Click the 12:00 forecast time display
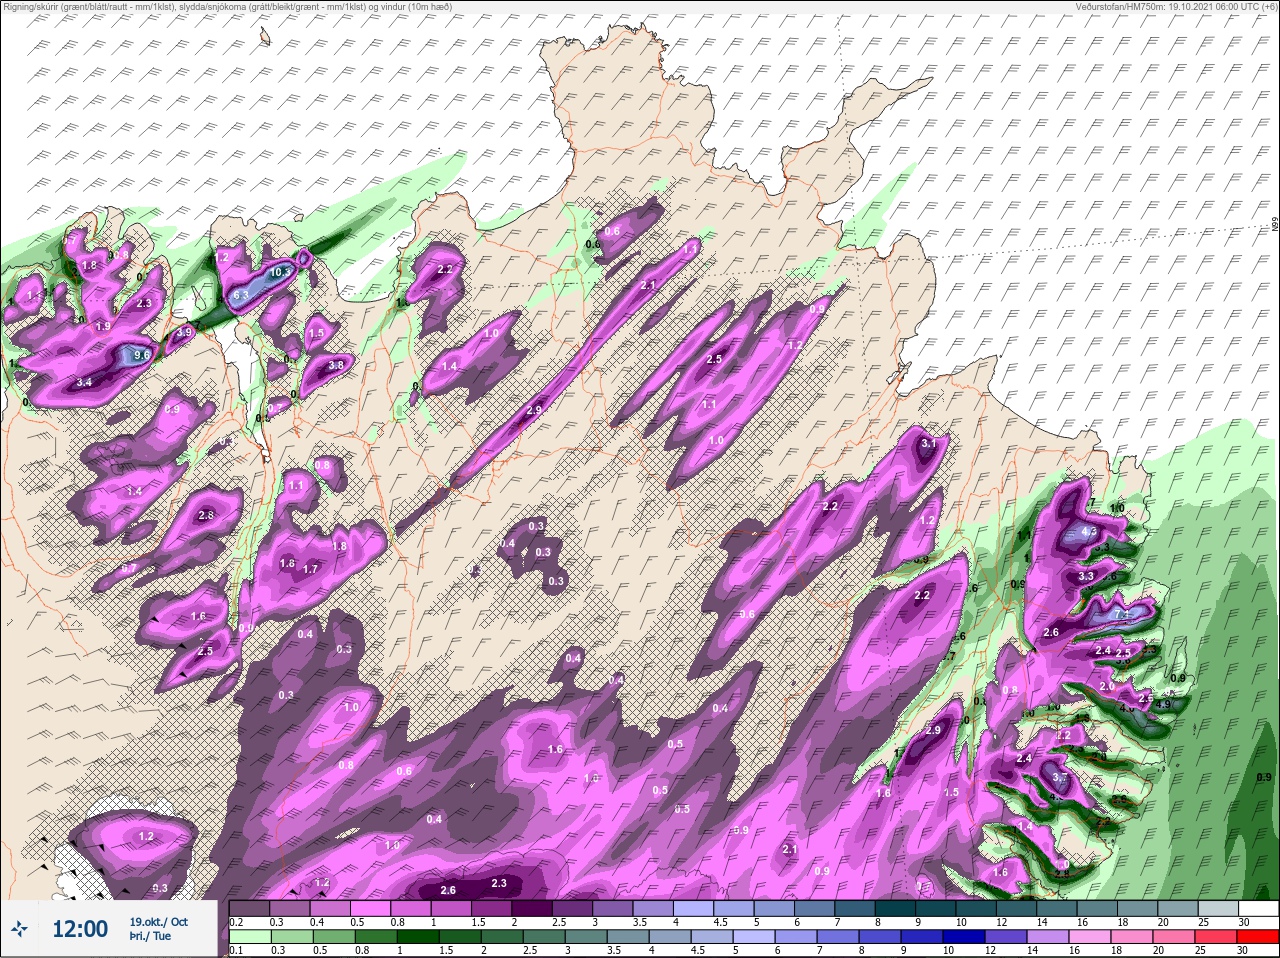This screenshot has height=958, width=1280. pos(79,929)
